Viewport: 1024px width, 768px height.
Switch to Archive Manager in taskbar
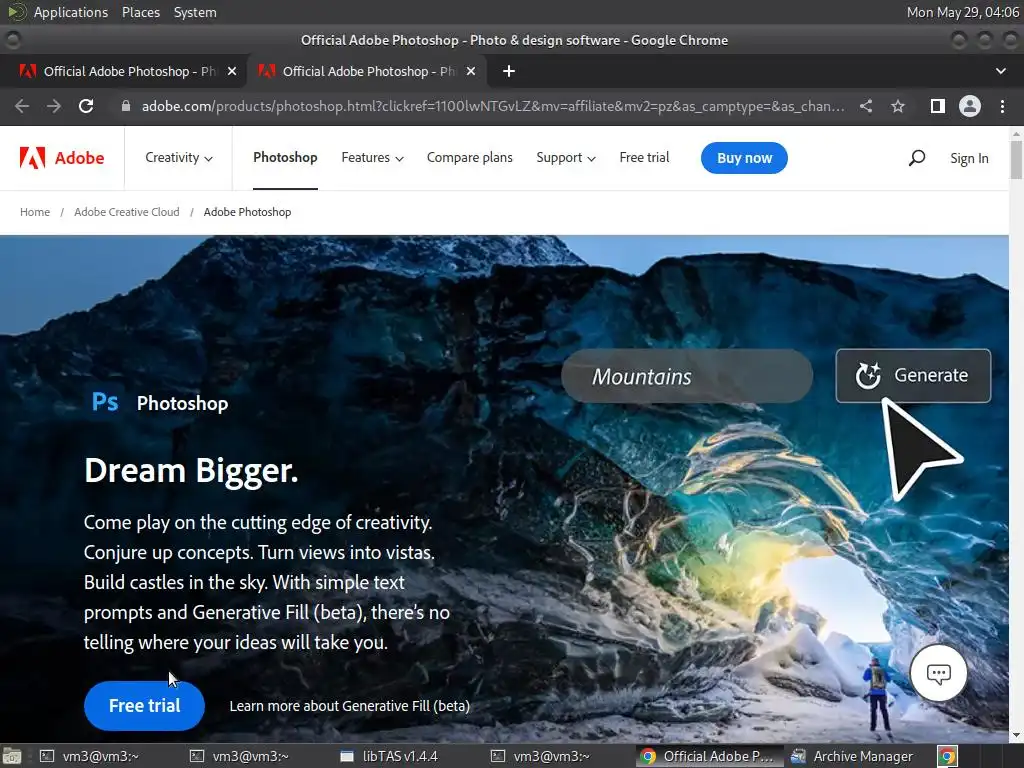[853, 756]
